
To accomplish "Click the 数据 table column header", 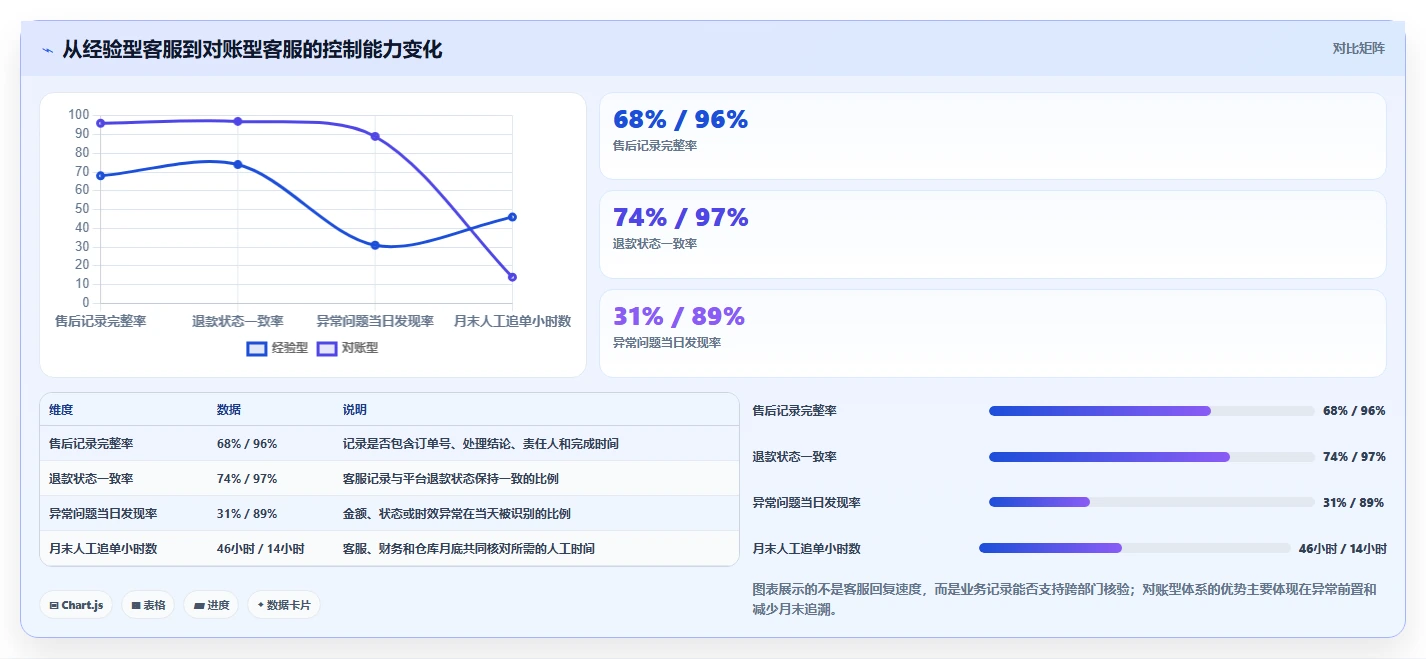I will [x=229, y=410].
